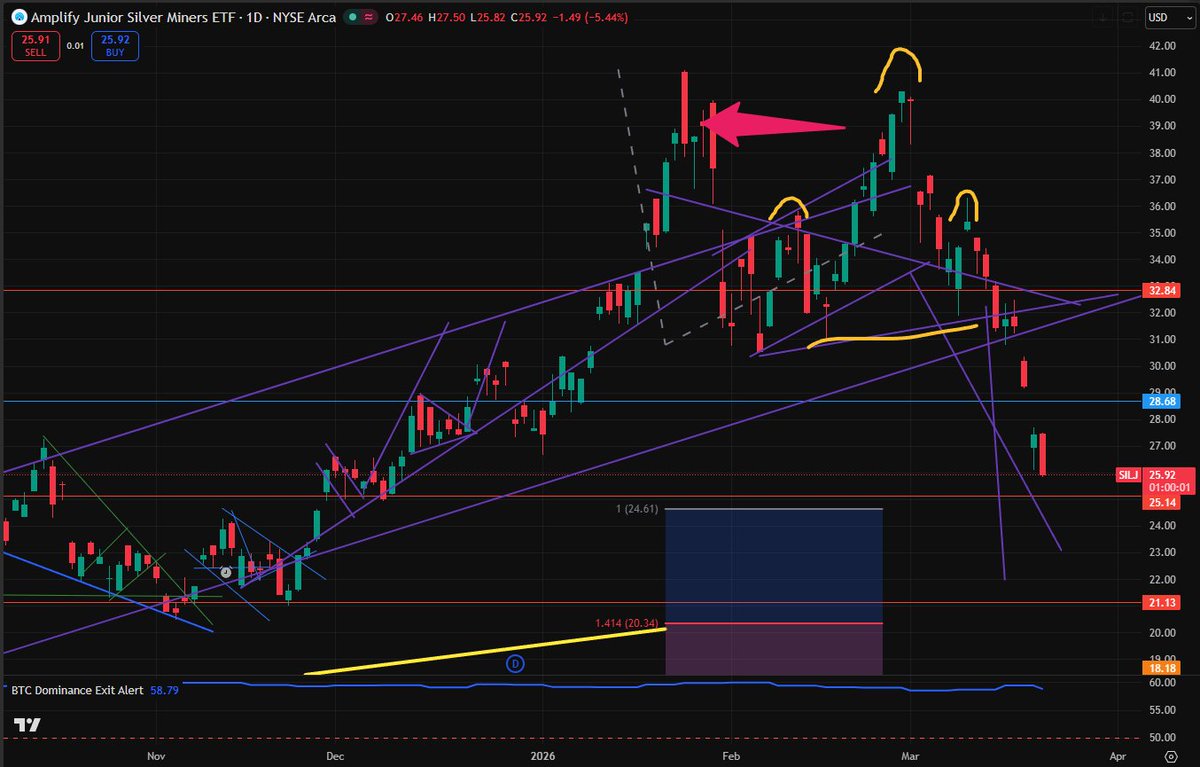Click the −1.49 (−5.44%) change value
Viewport: 1200px width, 767px height.
click(591, 17)
